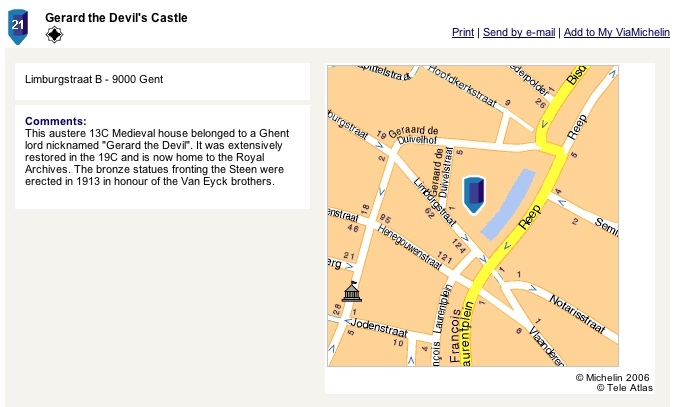Click the light blue water area on the map
675x407 pixels.
click(508, 205)
